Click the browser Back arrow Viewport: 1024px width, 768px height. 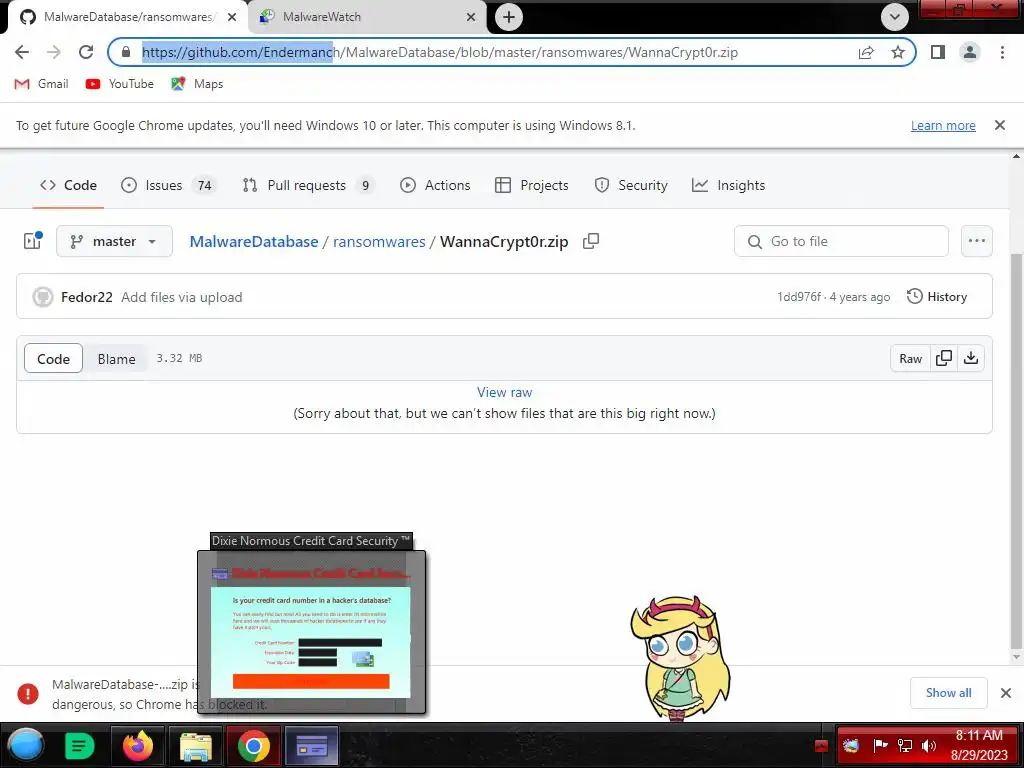pos(22,52)
